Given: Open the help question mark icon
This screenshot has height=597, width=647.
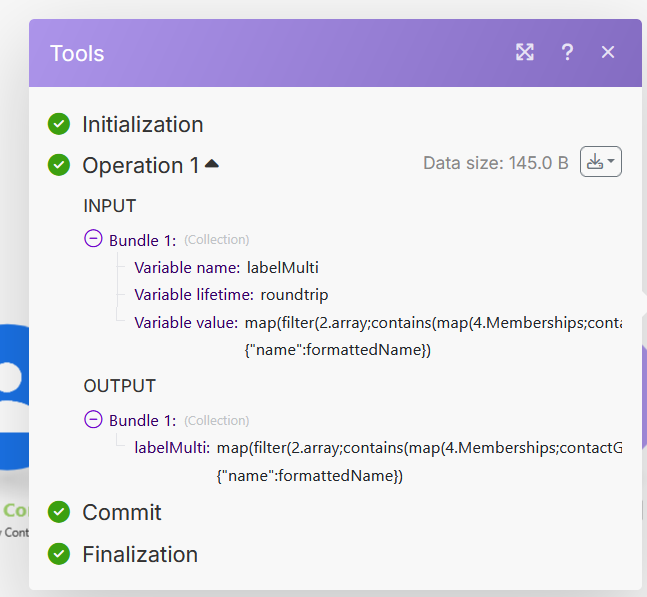Looking at the screenshot, I should 567,52.
